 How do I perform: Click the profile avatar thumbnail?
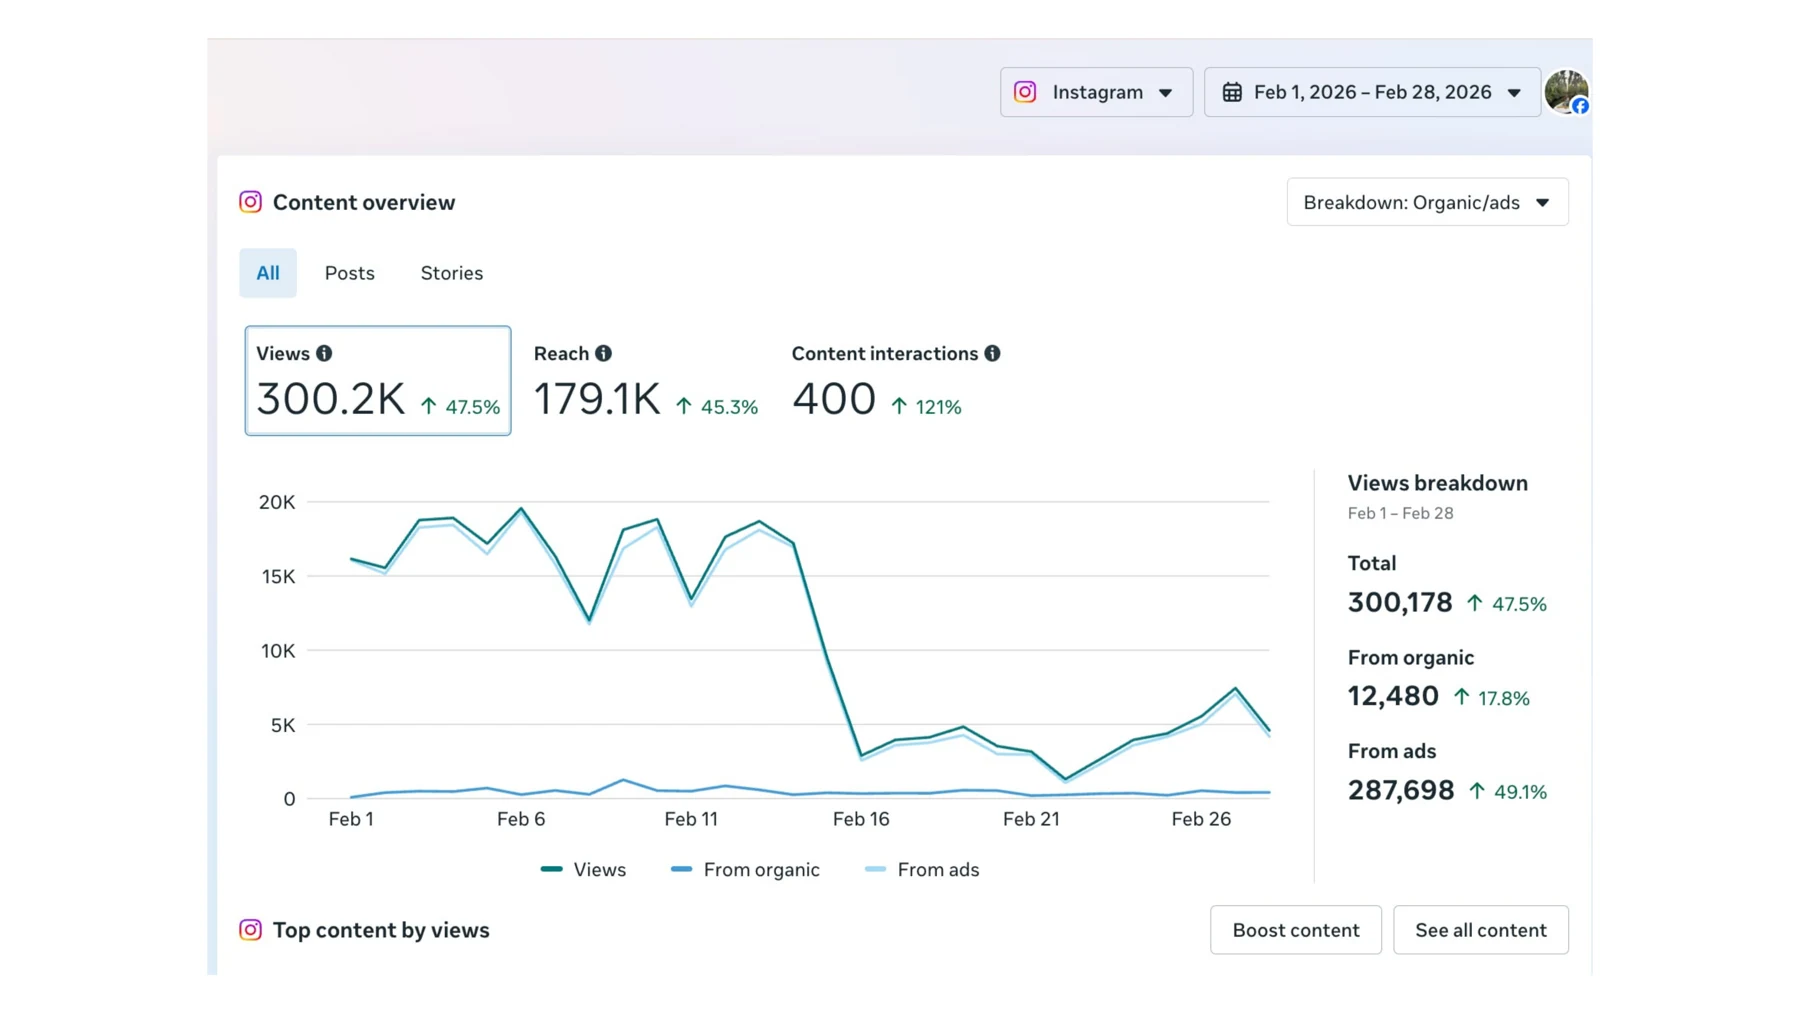coord(1566,92)
